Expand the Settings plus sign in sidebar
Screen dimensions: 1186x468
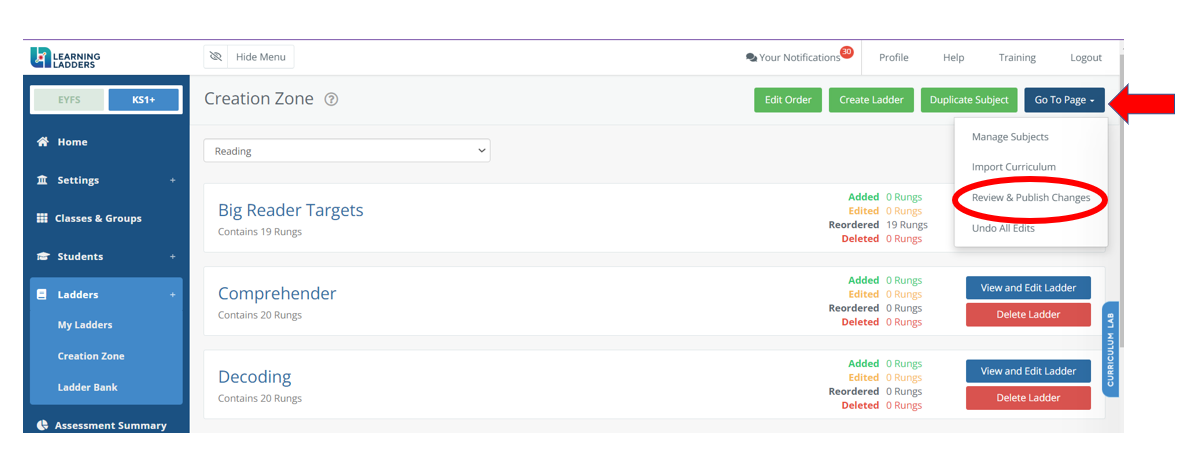[172, 181]
